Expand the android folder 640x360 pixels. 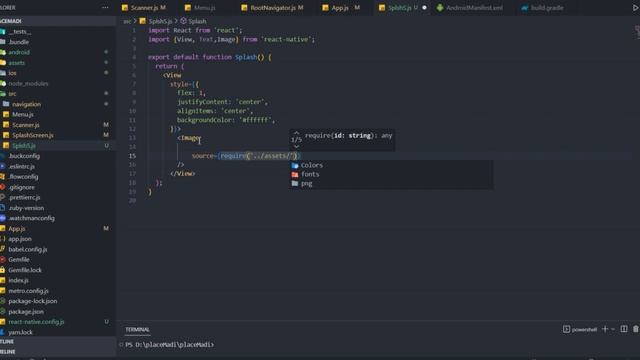coord(19,52)
